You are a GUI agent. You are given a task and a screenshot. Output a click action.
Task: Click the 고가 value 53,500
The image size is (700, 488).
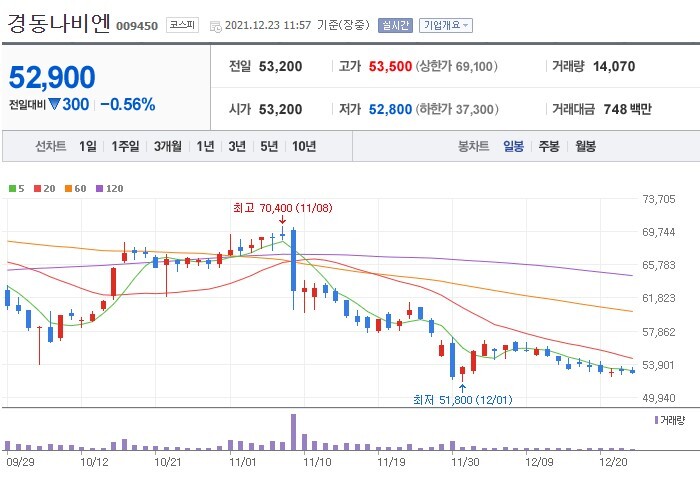tap(390, 67)
